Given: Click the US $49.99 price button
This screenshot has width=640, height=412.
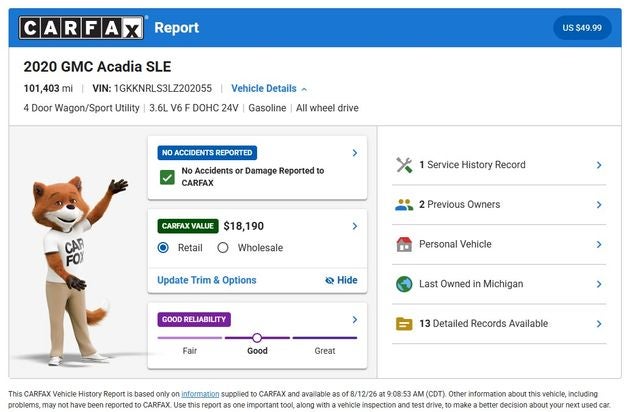Looking at the screenshot, I should [x=582, y=28].
